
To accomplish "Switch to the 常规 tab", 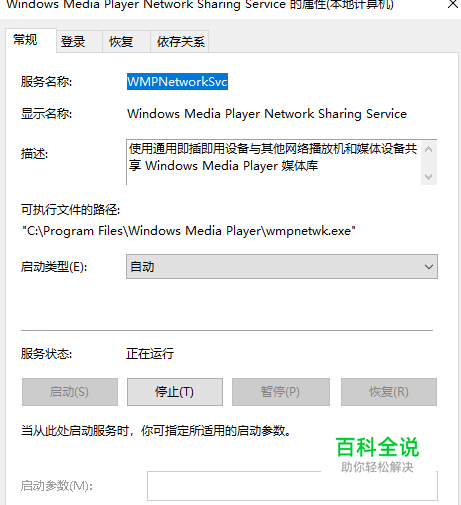I will coord(31,40).
